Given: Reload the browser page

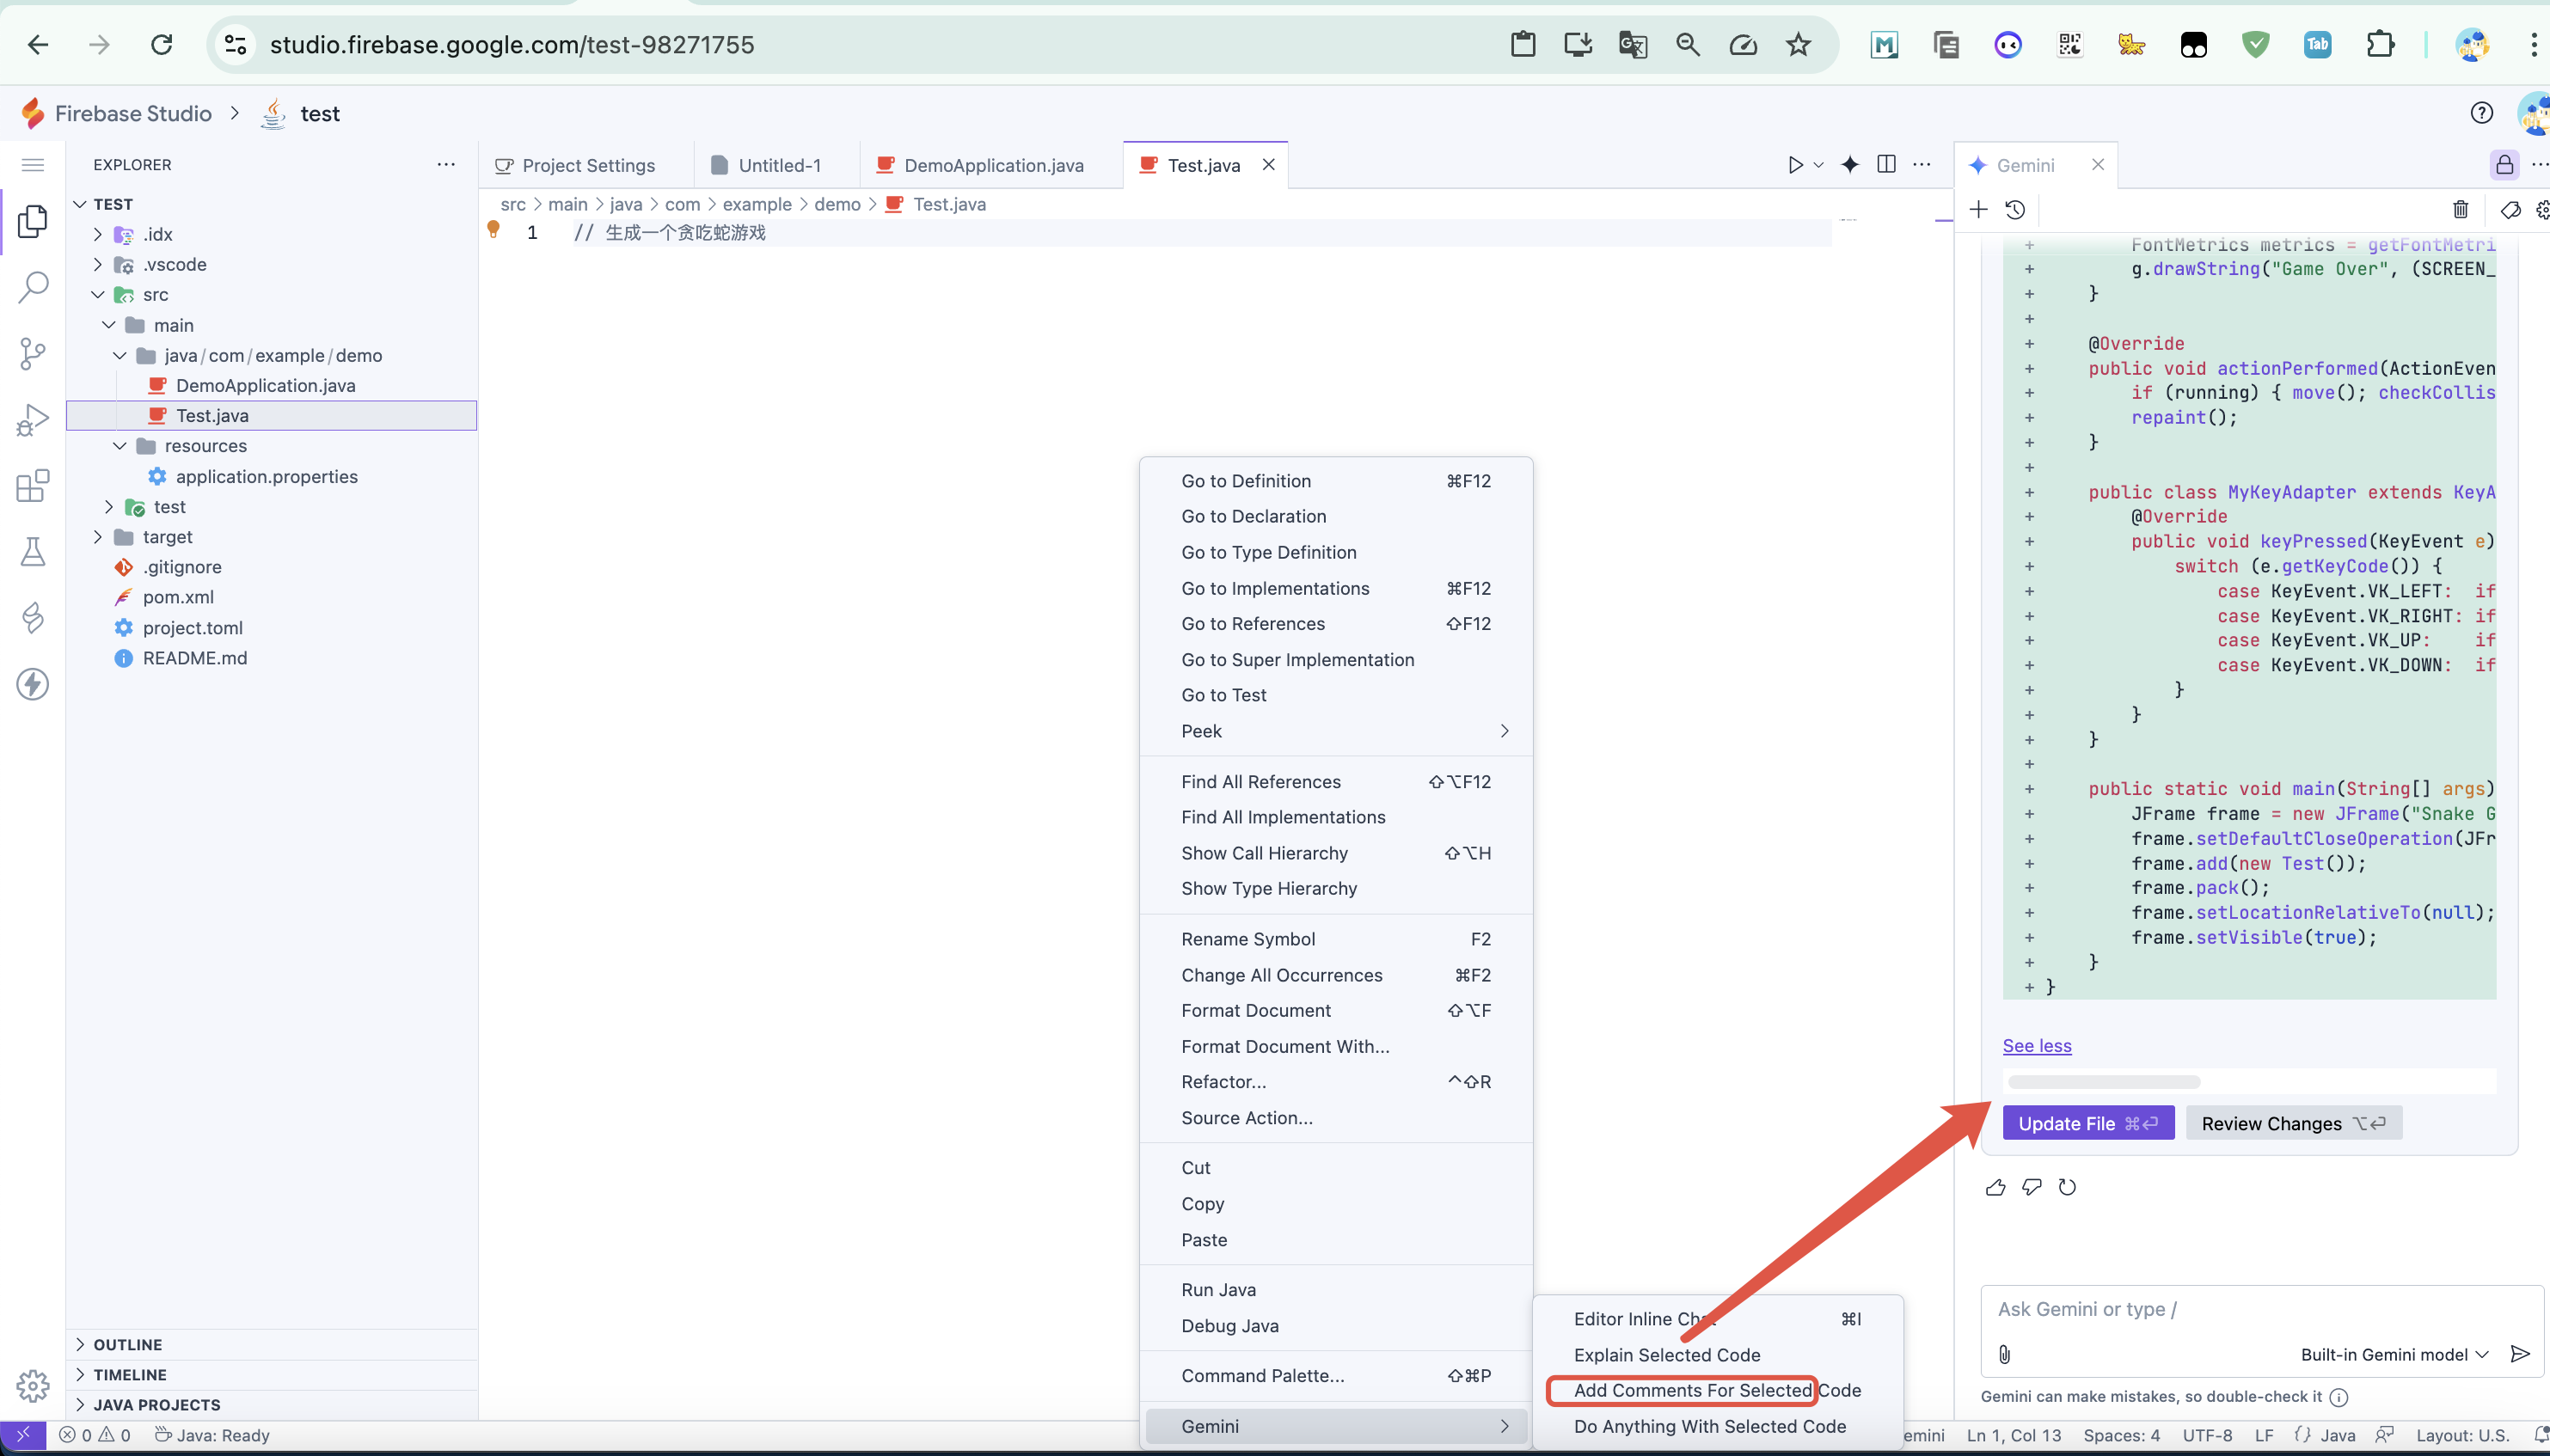Looking at the screenshot, I should [x=161, y=45].
